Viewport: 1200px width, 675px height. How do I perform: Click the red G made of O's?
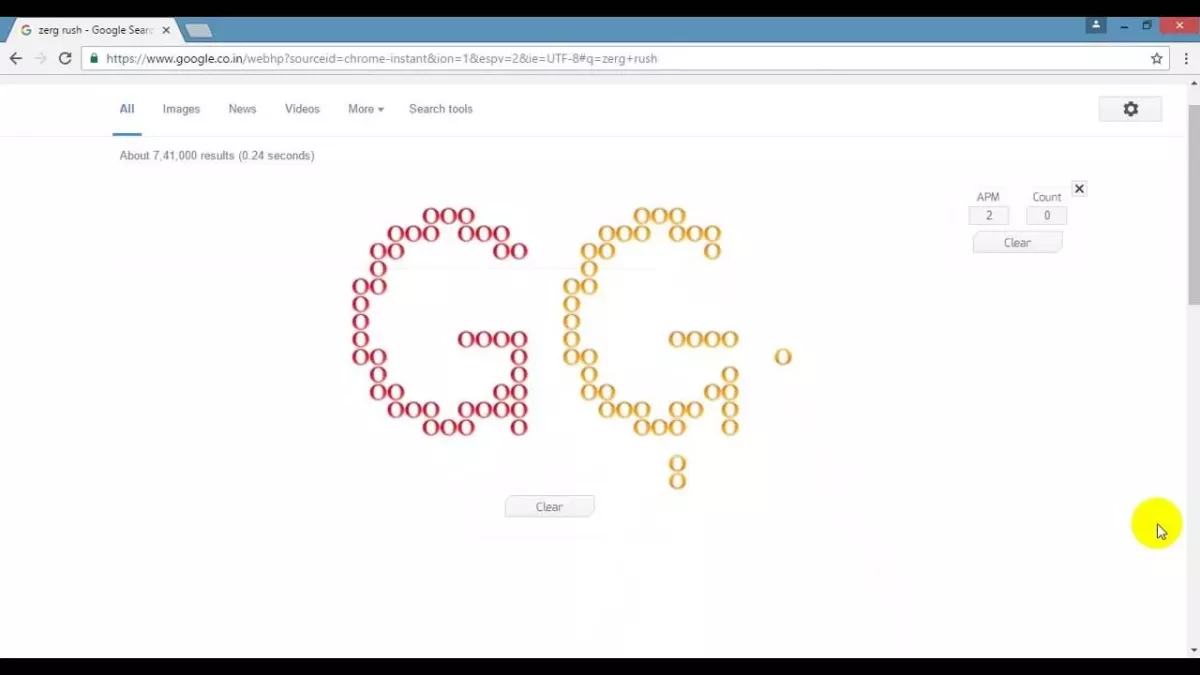click(440, 322)
